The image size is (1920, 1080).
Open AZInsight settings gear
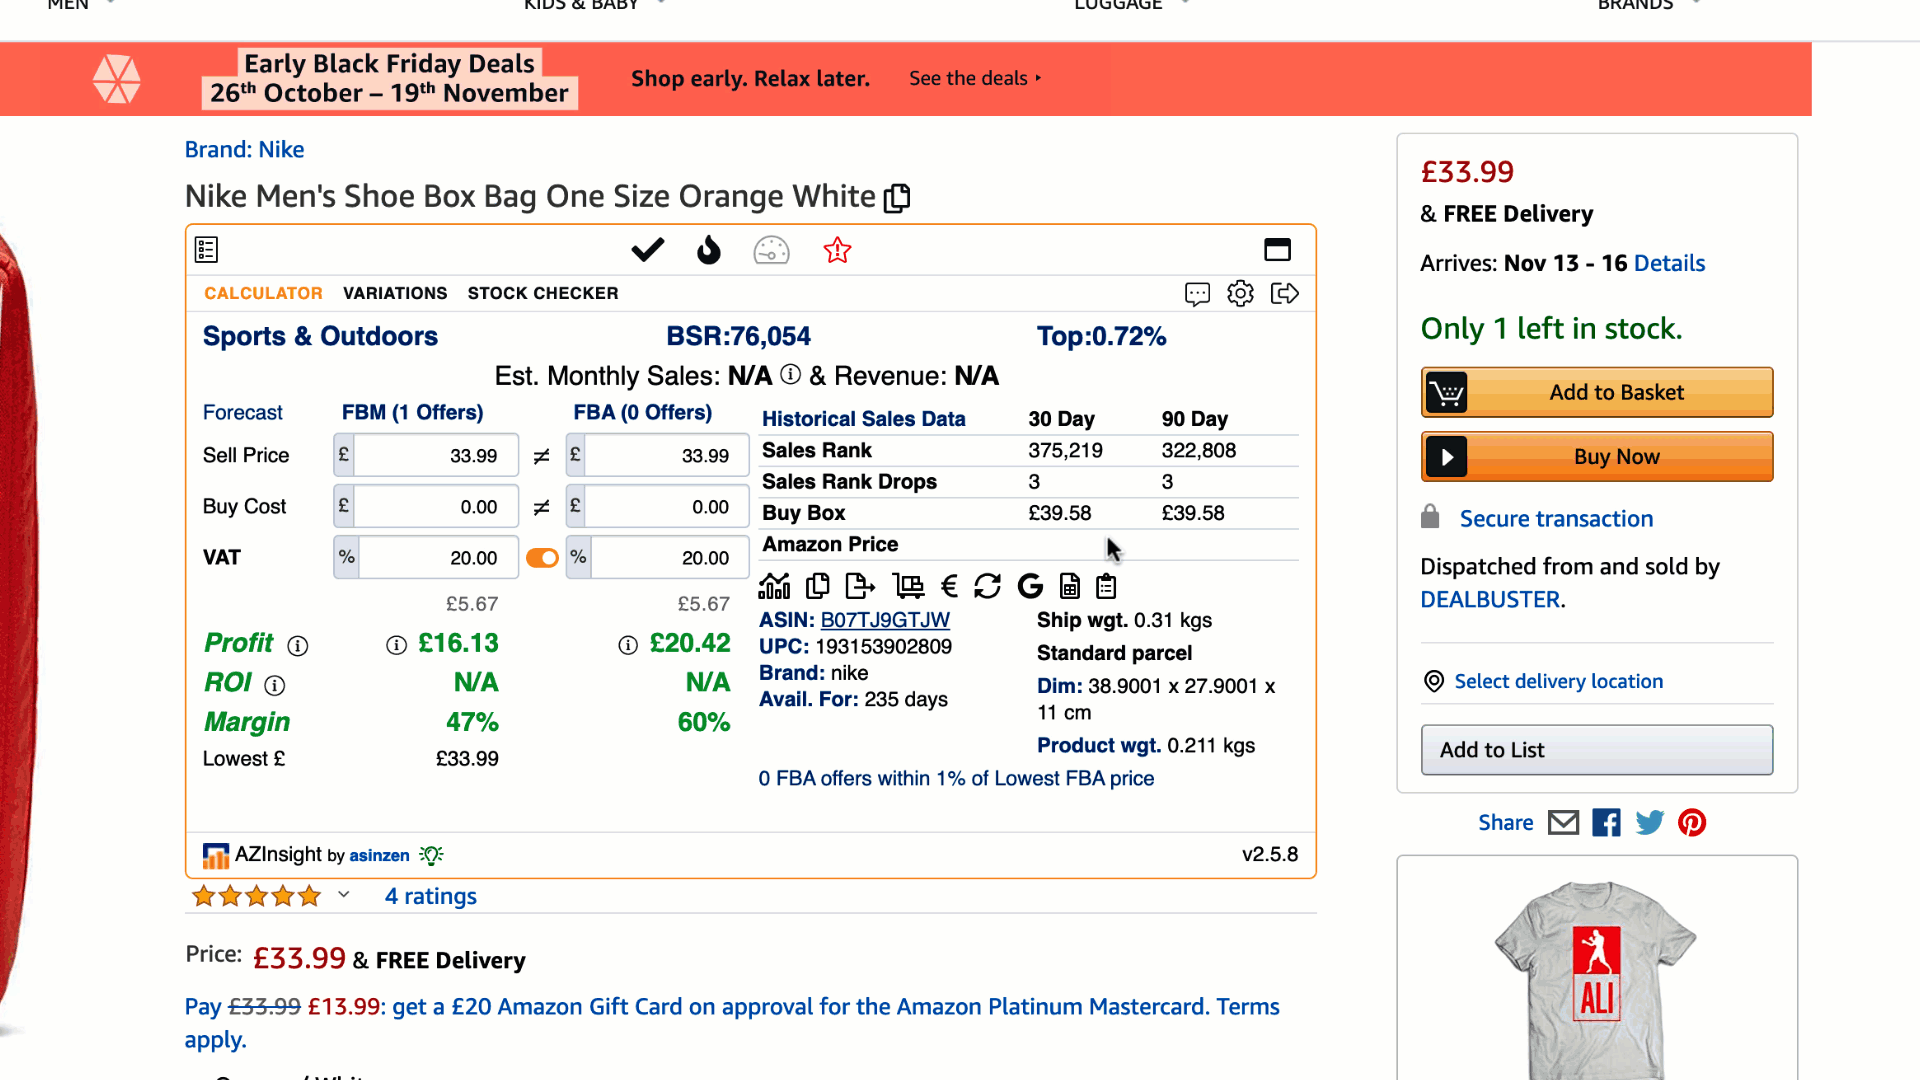tap(1240, 294)
